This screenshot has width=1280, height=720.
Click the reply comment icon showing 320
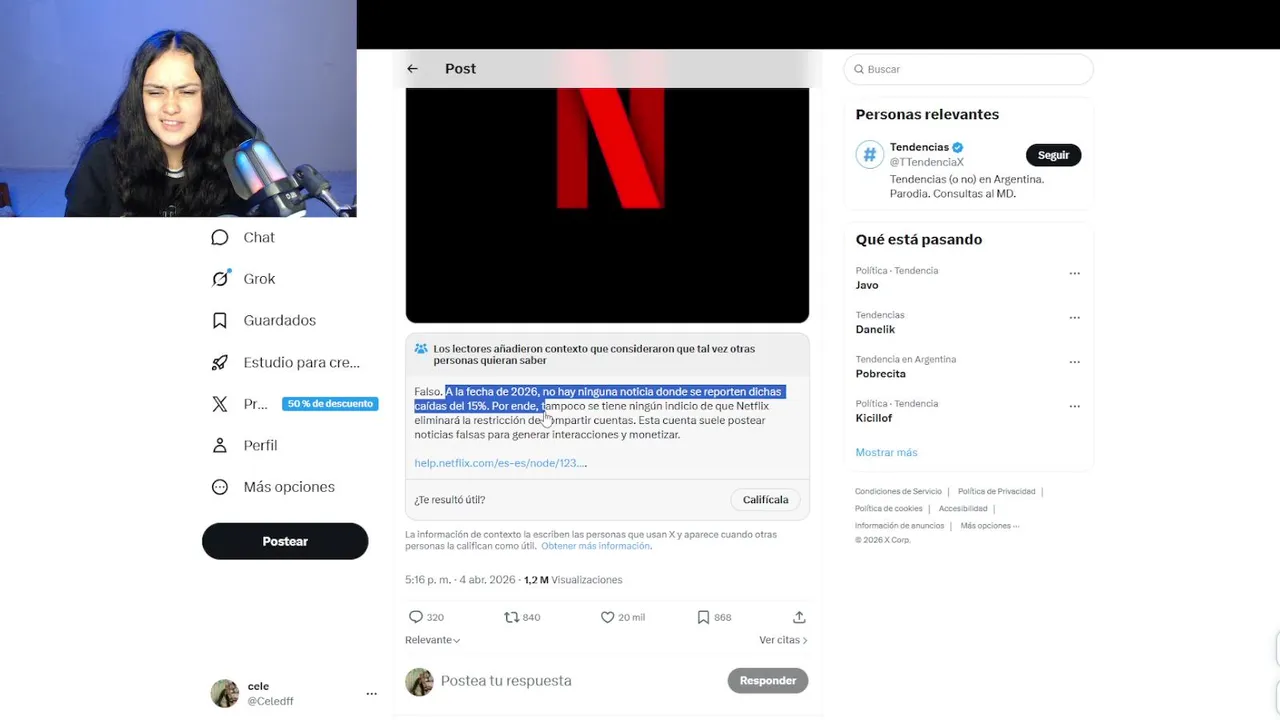coord(416,617)
